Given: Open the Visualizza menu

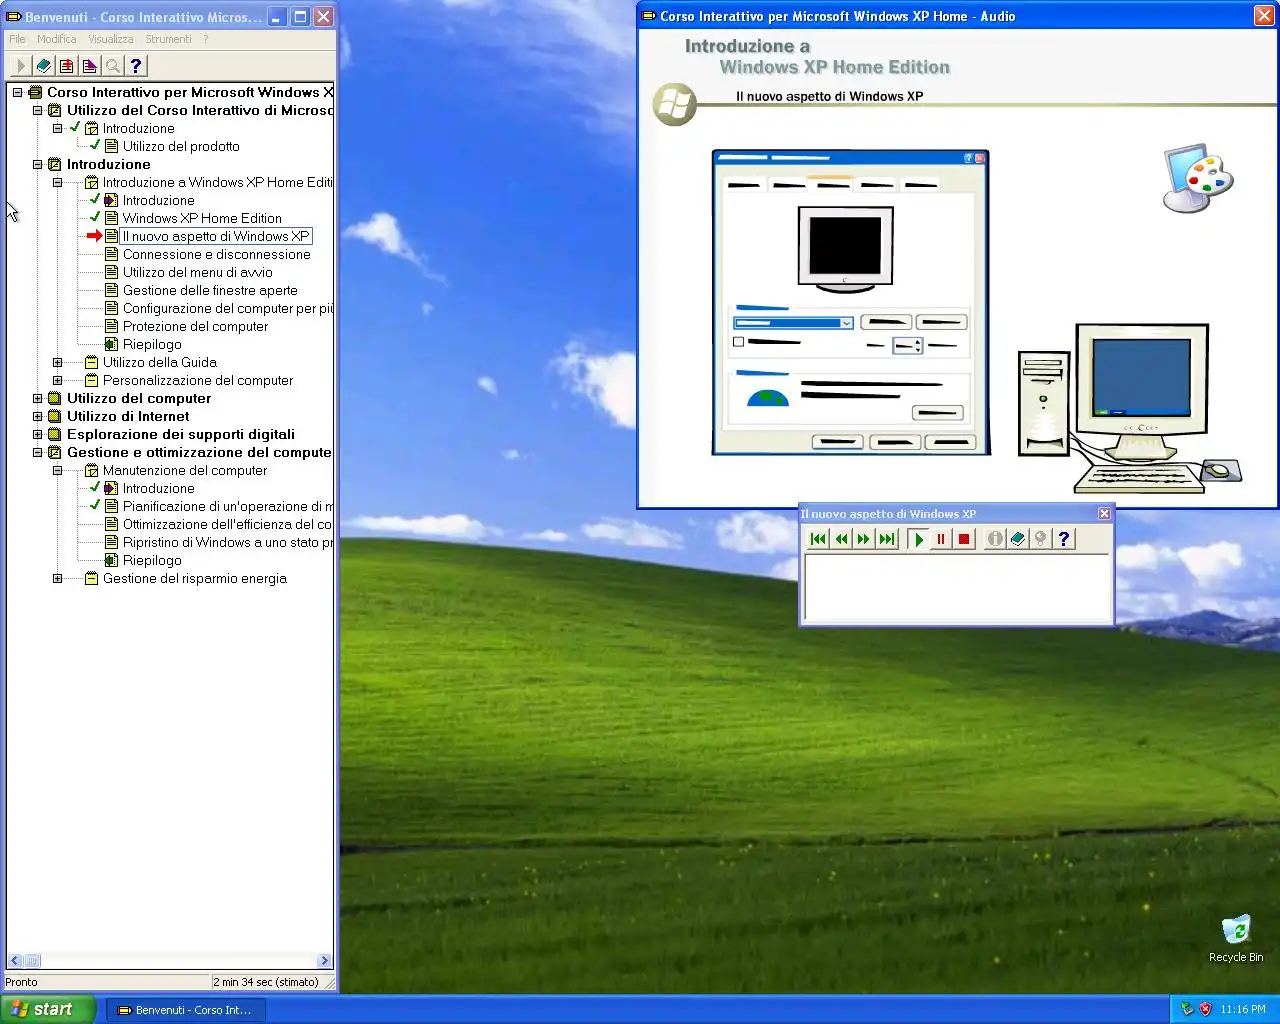Looking at the screenshot, I should [x=110, y=39].
